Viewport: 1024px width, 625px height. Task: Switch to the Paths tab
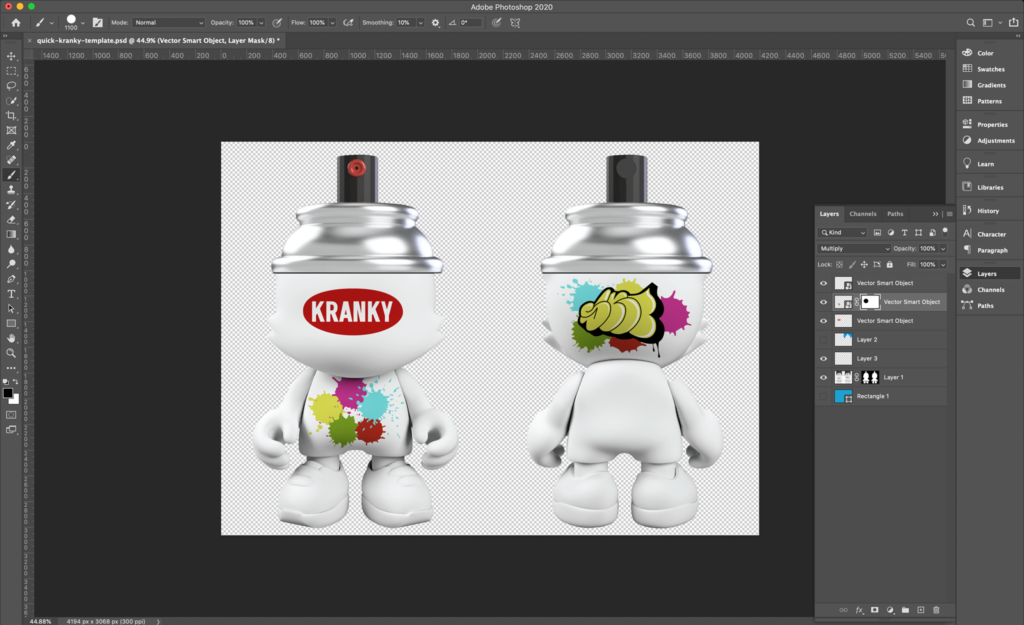895,214
